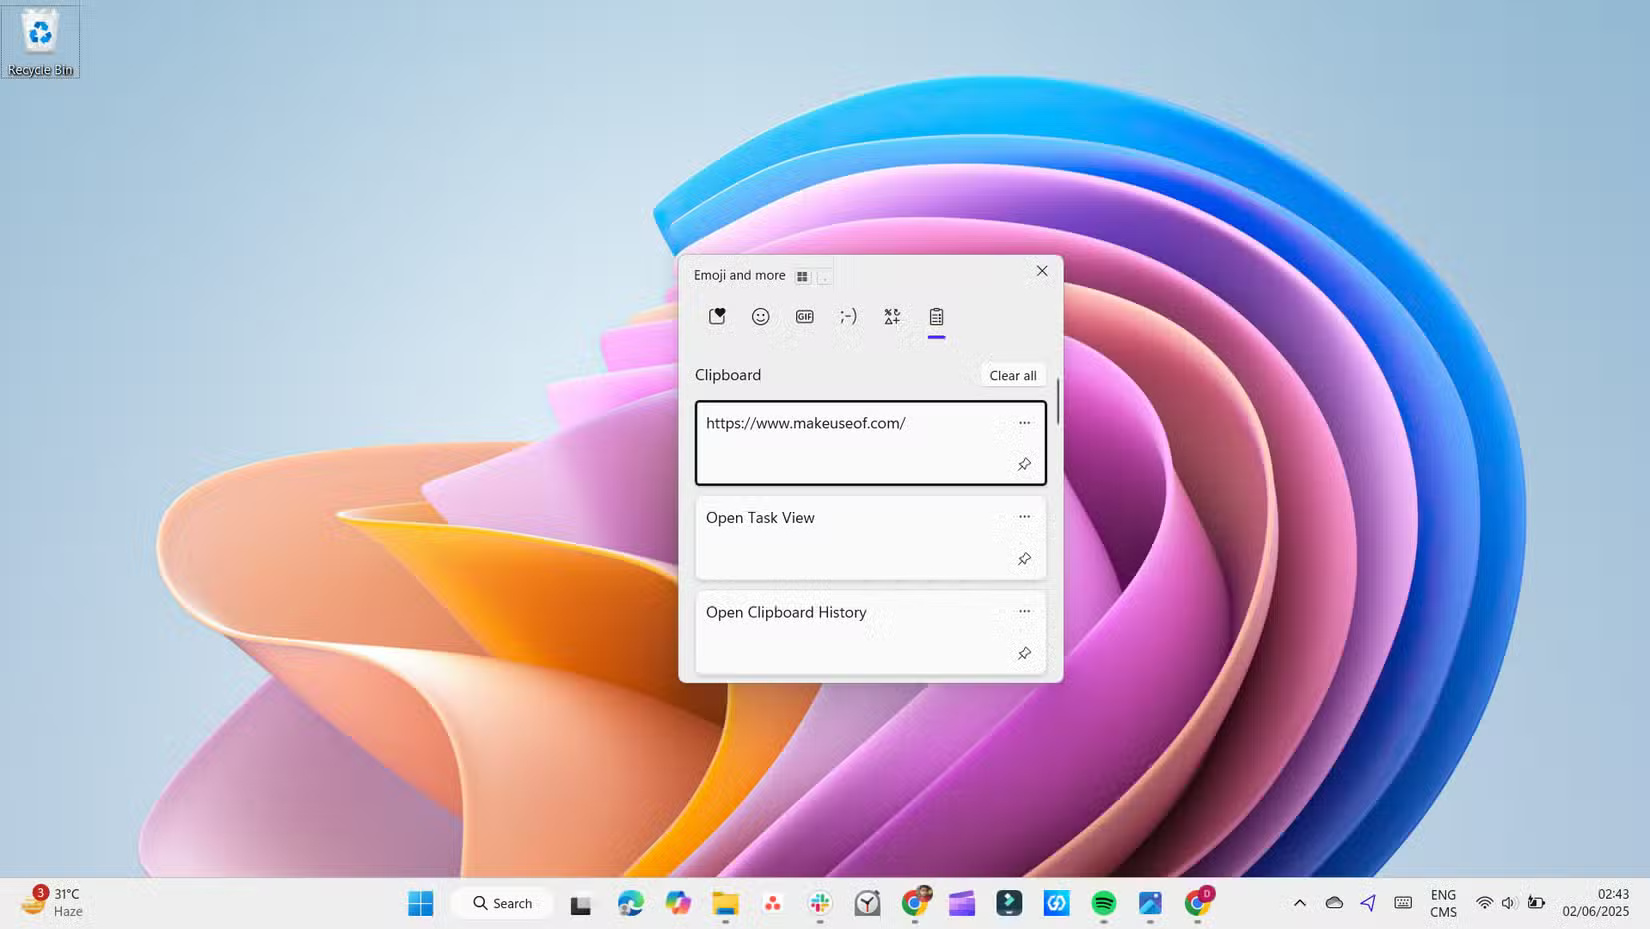Open the ENG language switcher
Screen dimensions: 1650x929
(x=1443, y=902)
